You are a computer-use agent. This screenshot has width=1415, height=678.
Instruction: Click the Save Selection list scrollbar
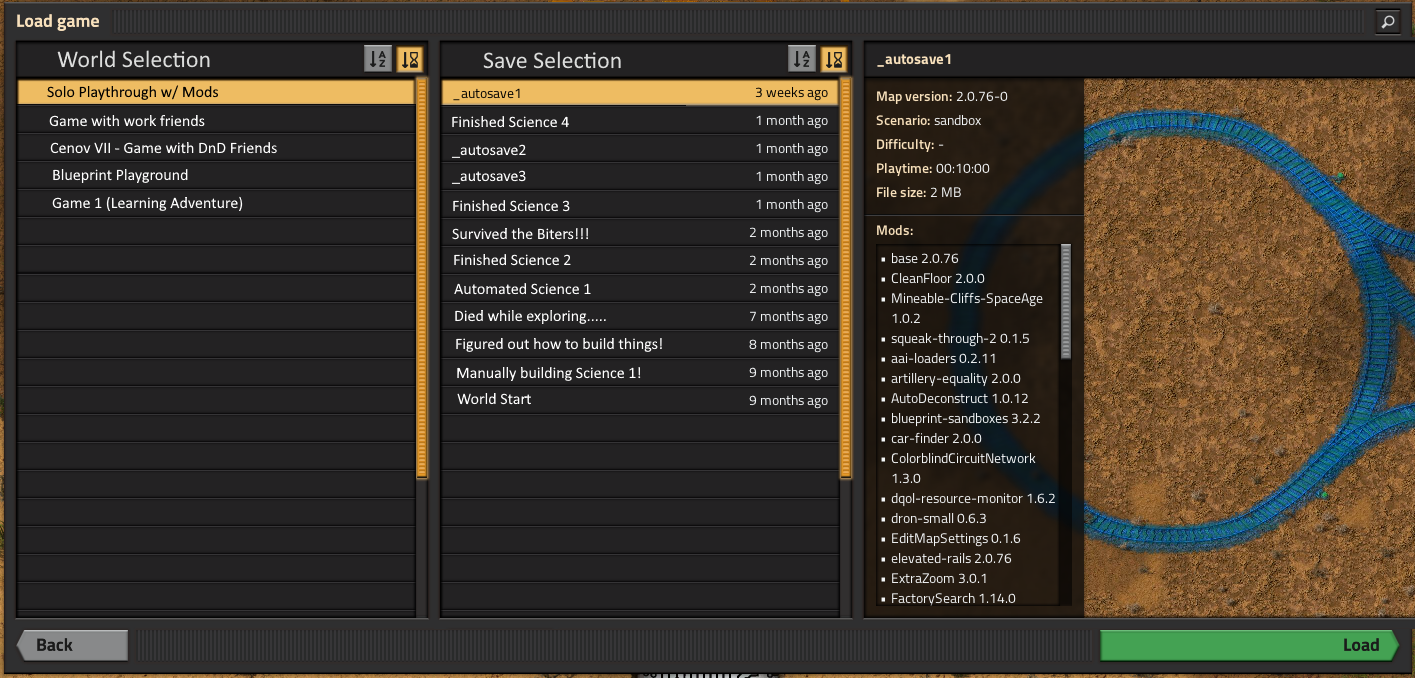click(x=846, y=278)
